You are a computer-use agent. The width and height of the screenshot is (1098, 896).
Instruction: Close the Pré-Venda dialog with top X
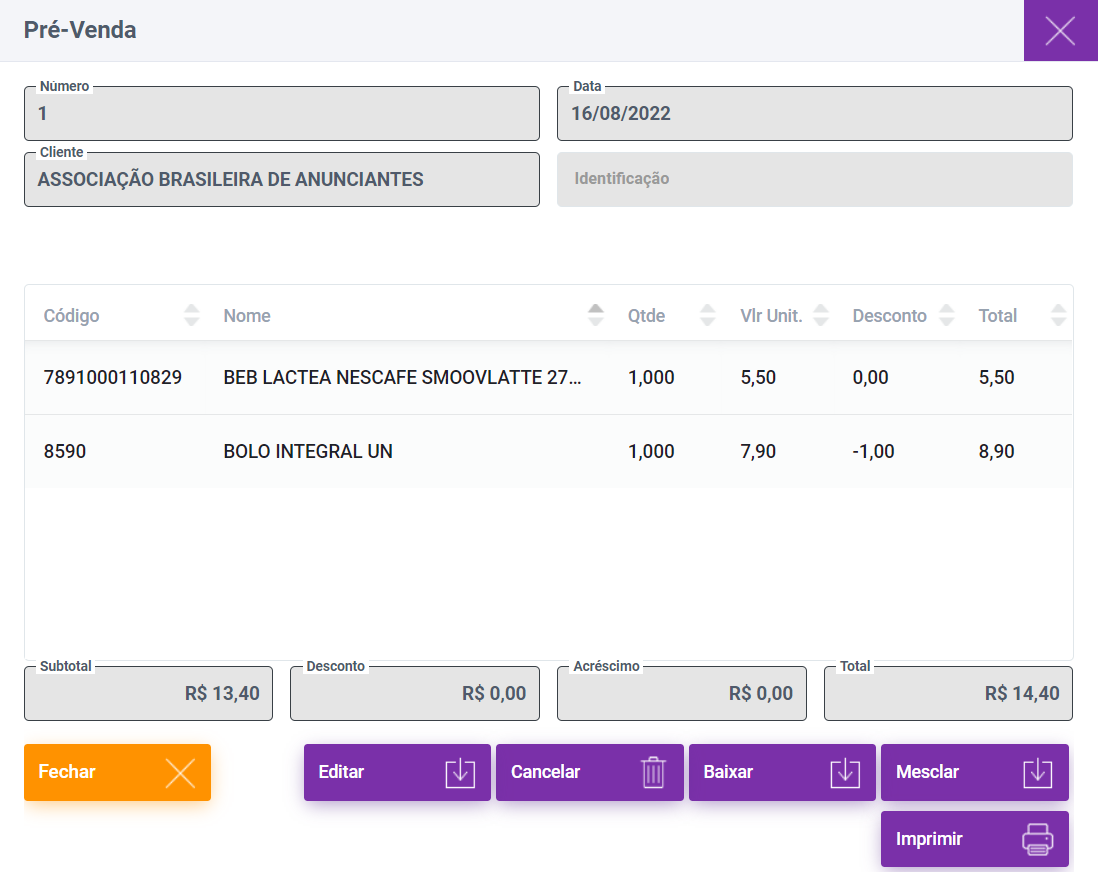coord(1060,31)
